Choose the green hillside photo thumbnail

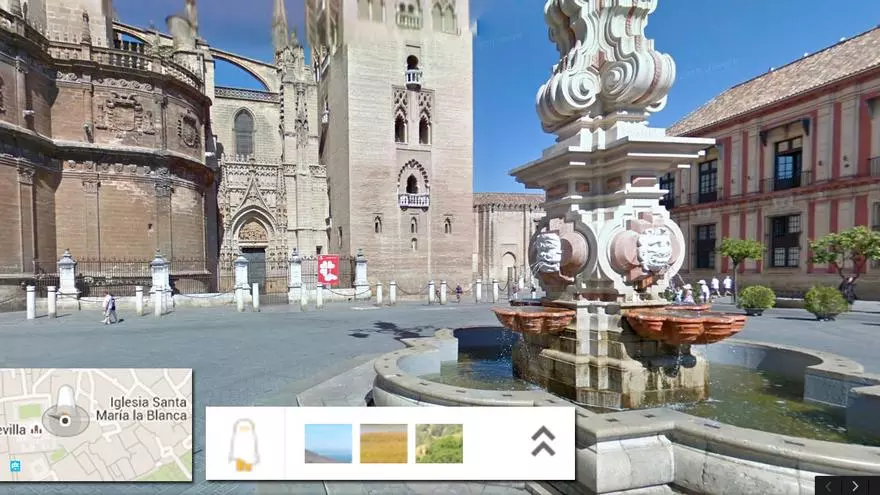(439, 443)
